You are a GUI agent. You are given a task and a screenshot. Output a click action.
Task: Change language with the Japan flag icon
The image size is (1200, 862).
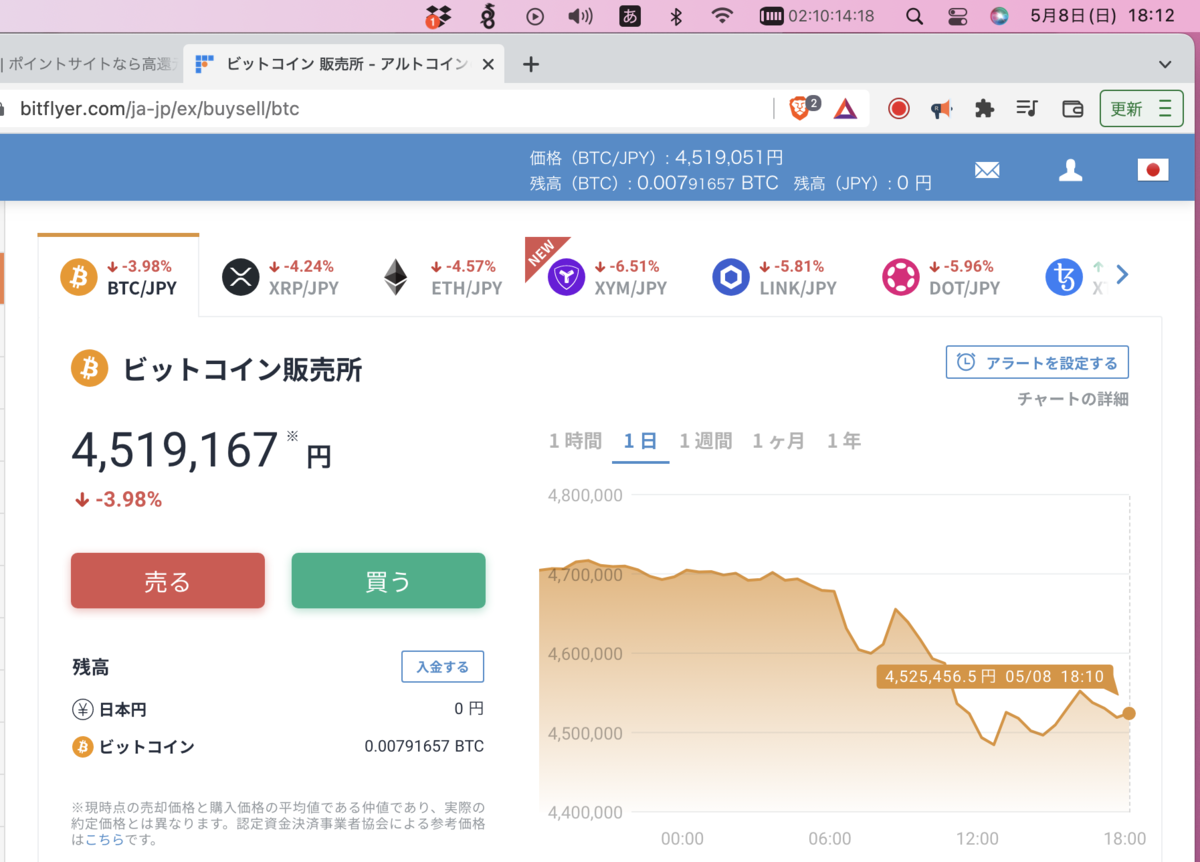[x=1152, y=170]
